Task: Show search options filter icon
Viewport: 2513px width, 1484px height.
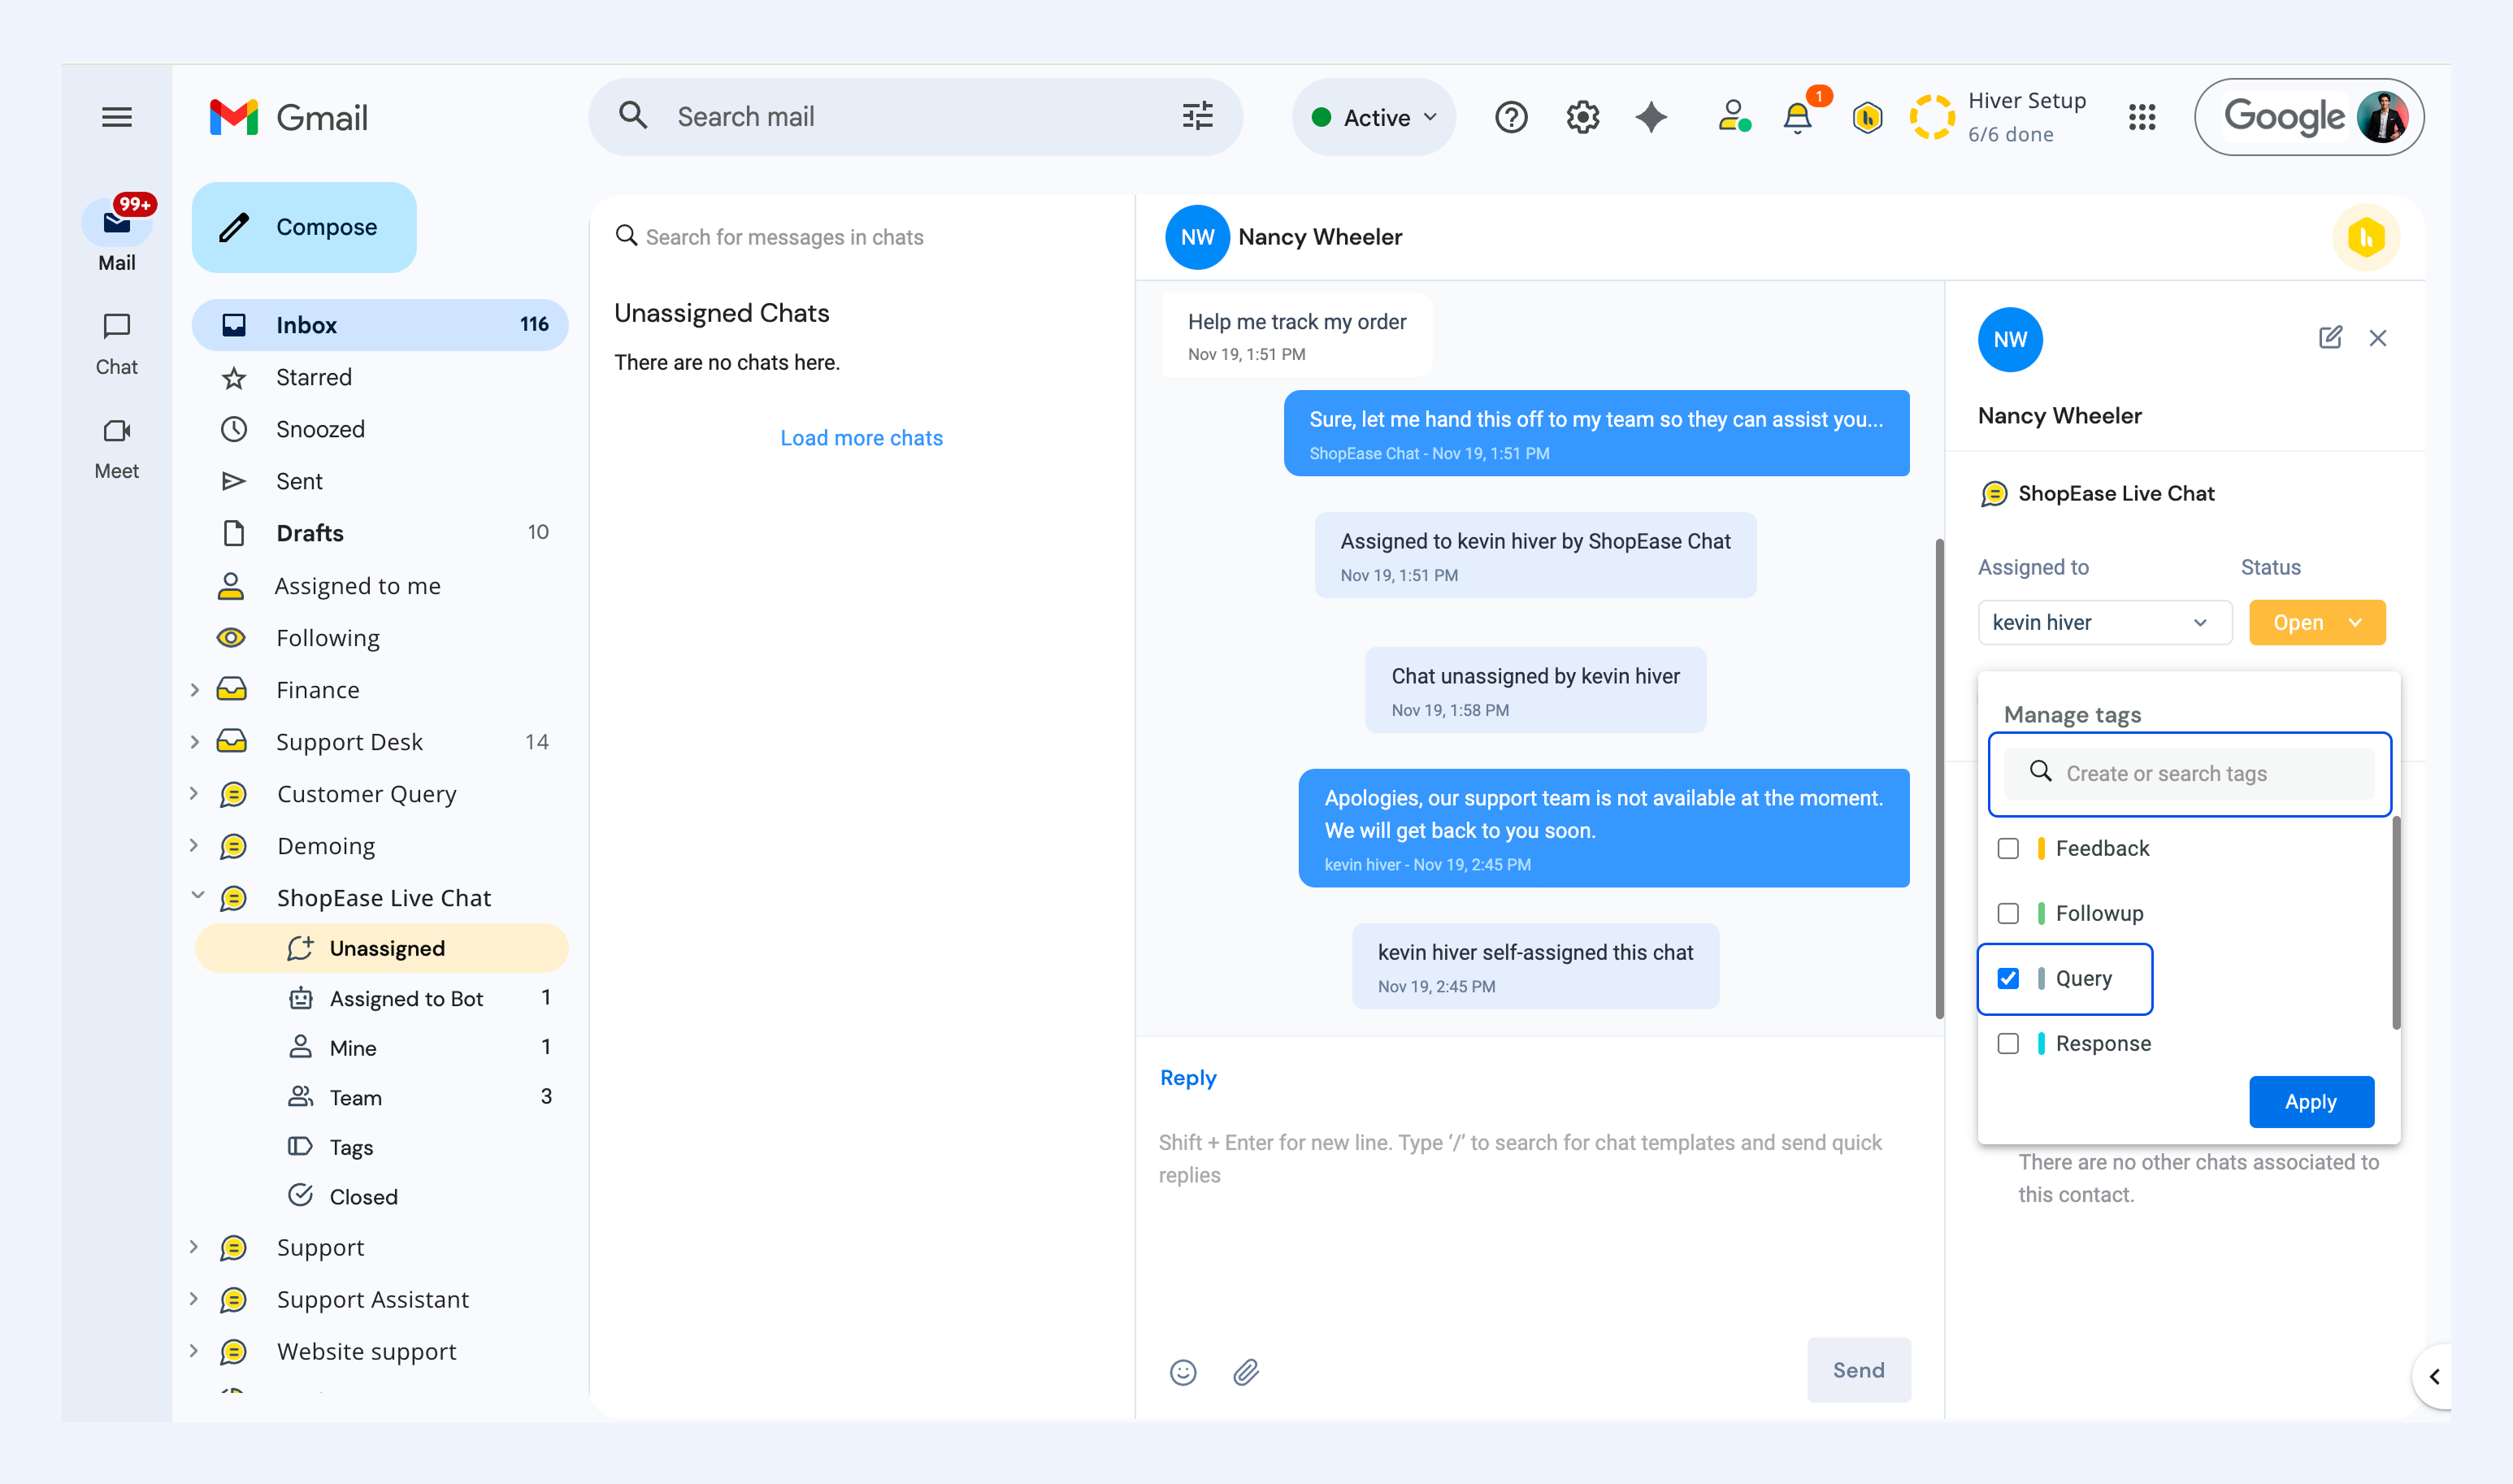Action: pyautogui.click(x=1197, y=117)
